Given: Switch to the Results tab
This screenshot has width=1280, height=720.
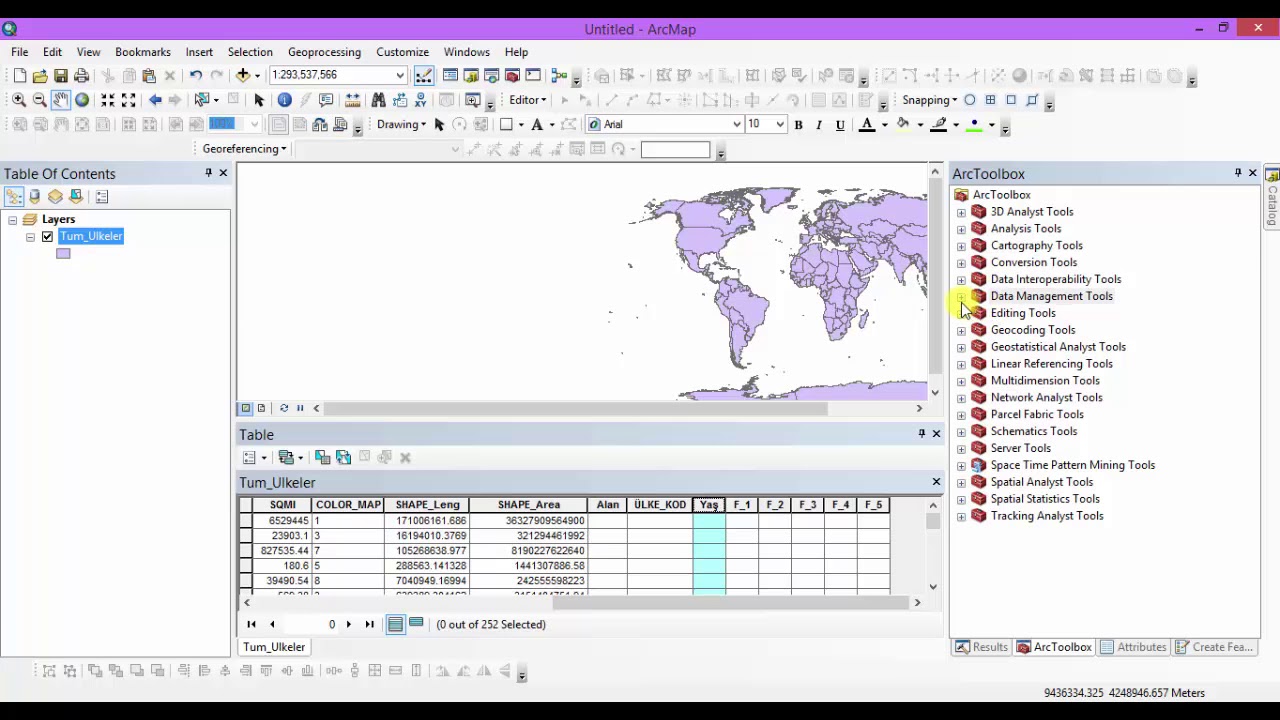Looking at the screenshot, I should (x=981, y=647).
